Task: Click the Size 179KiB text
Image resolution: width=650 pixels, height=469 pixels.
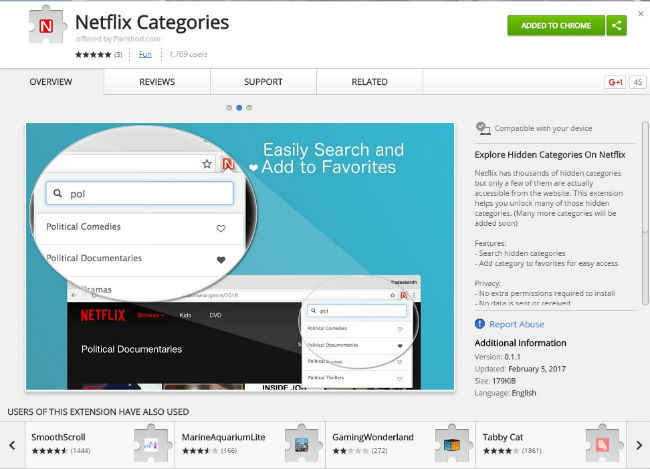Action: pos(495,381)
